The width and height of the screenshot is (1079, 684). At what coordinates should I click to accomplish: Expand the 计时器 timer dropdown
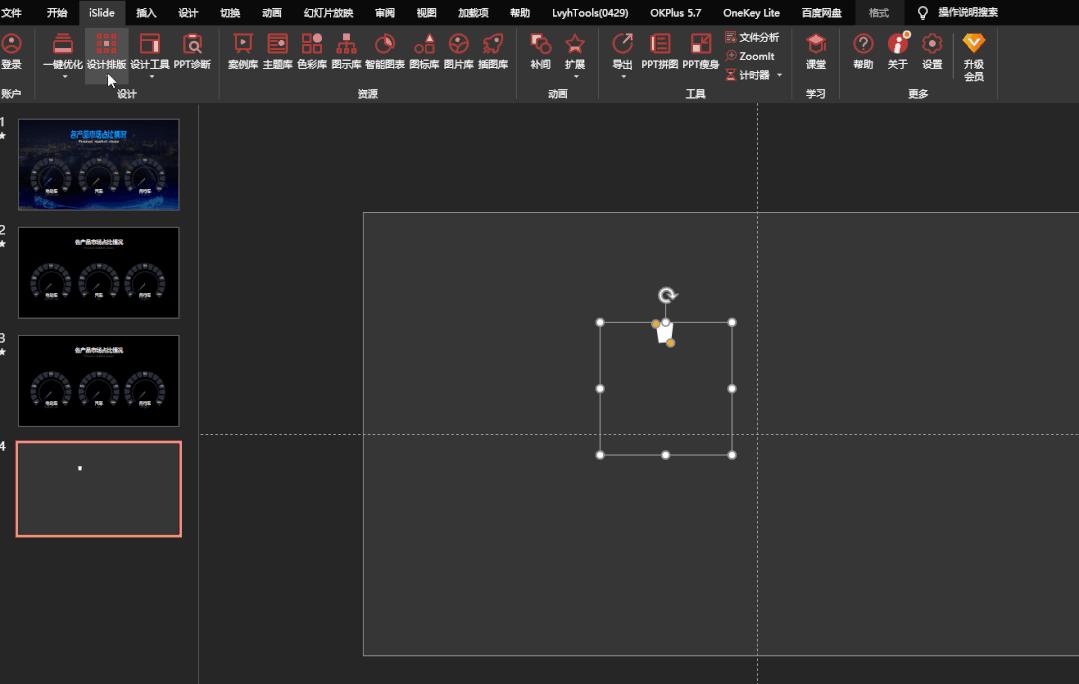(x=779, y=75)
